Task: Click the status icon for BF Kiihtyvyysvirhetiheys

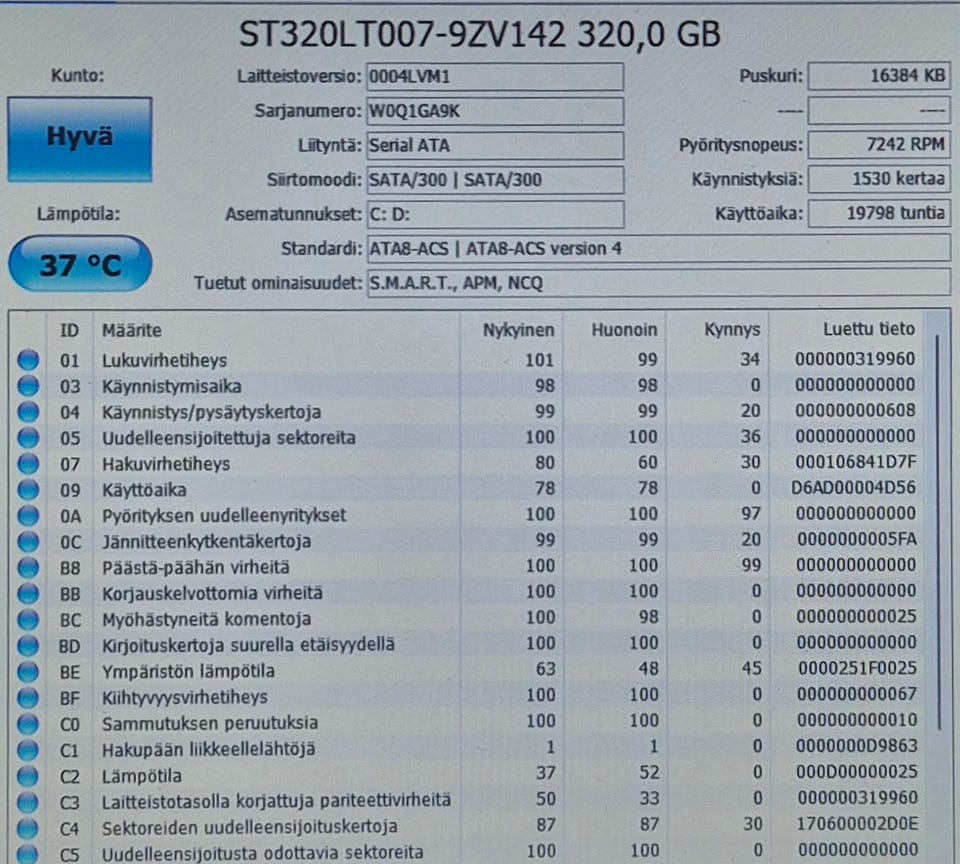Action: 28,697
